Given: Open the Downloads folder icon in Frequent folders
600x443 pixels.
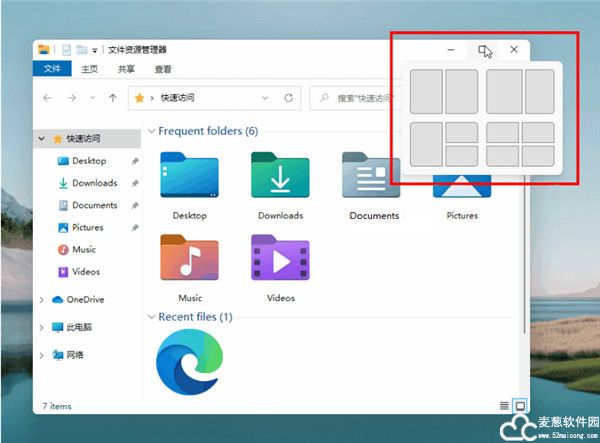Looking at the screenshot, I should [280, 175].
